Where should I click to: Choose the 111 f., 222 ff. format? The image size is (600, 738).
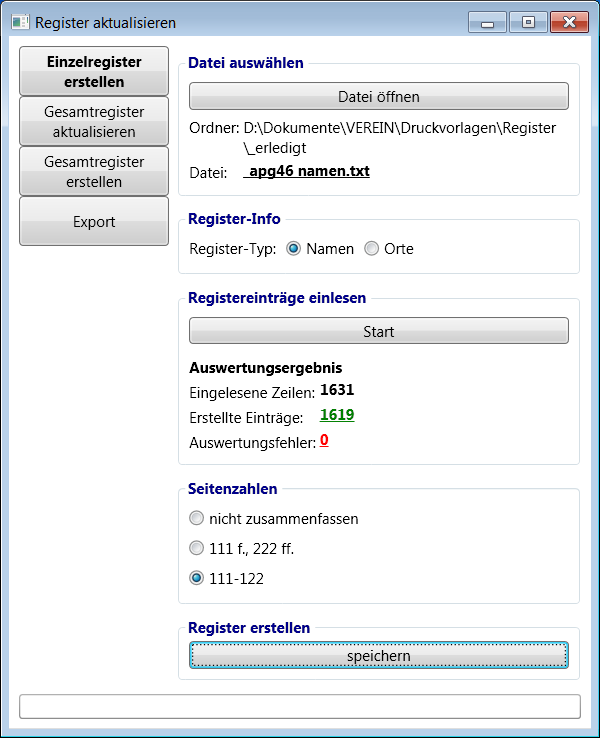tap(197, 548)
